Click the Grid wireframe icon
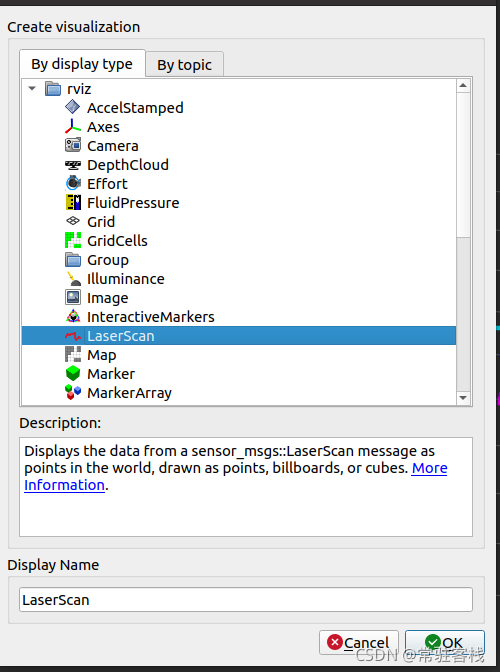500x672 pixels. tap(72, 221)
